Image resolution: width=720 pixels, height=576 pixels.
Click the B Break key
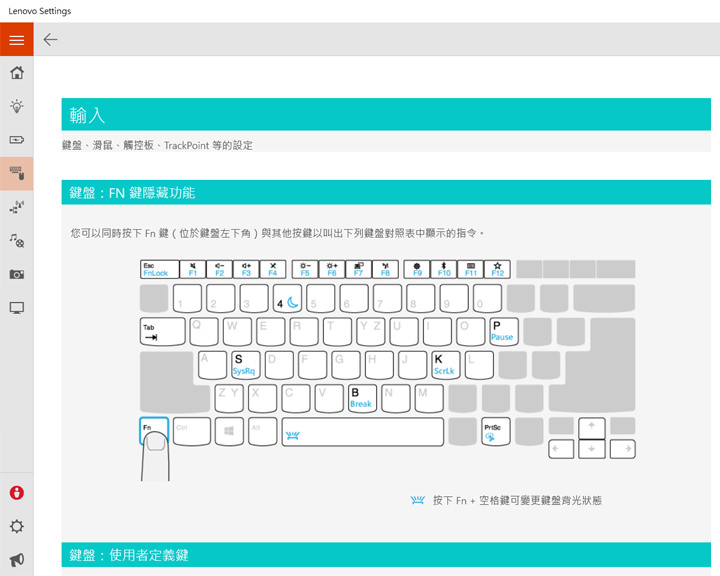point(362,398)
